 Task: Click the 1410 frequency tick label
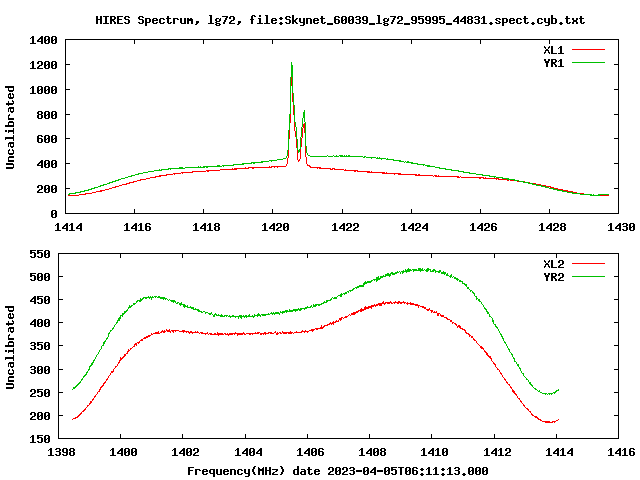pos(434,452)
